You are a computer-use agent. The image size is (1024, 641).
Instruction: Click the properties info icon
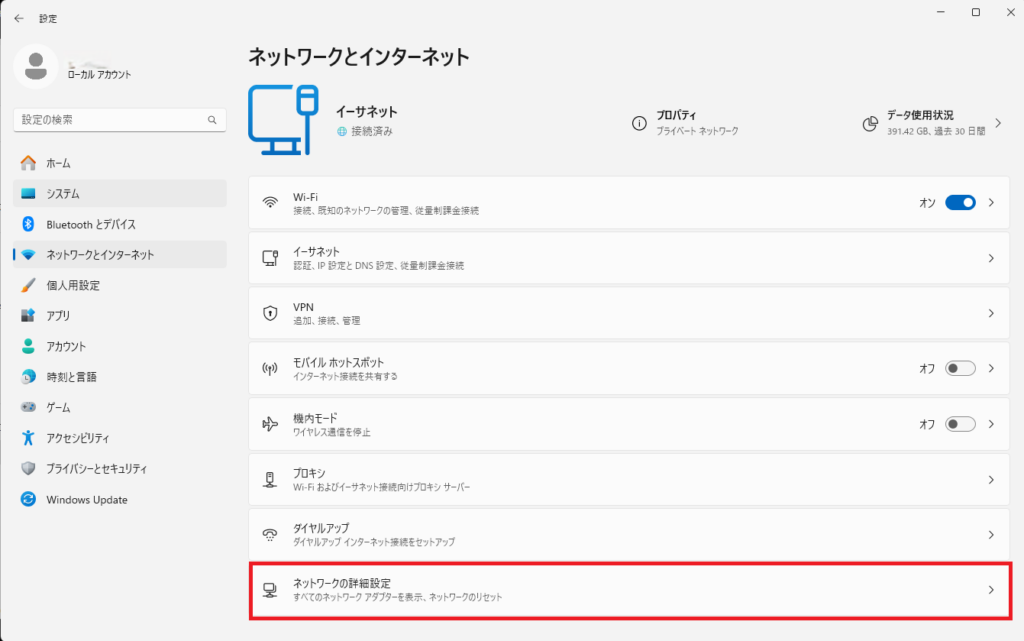click(639, 123)
